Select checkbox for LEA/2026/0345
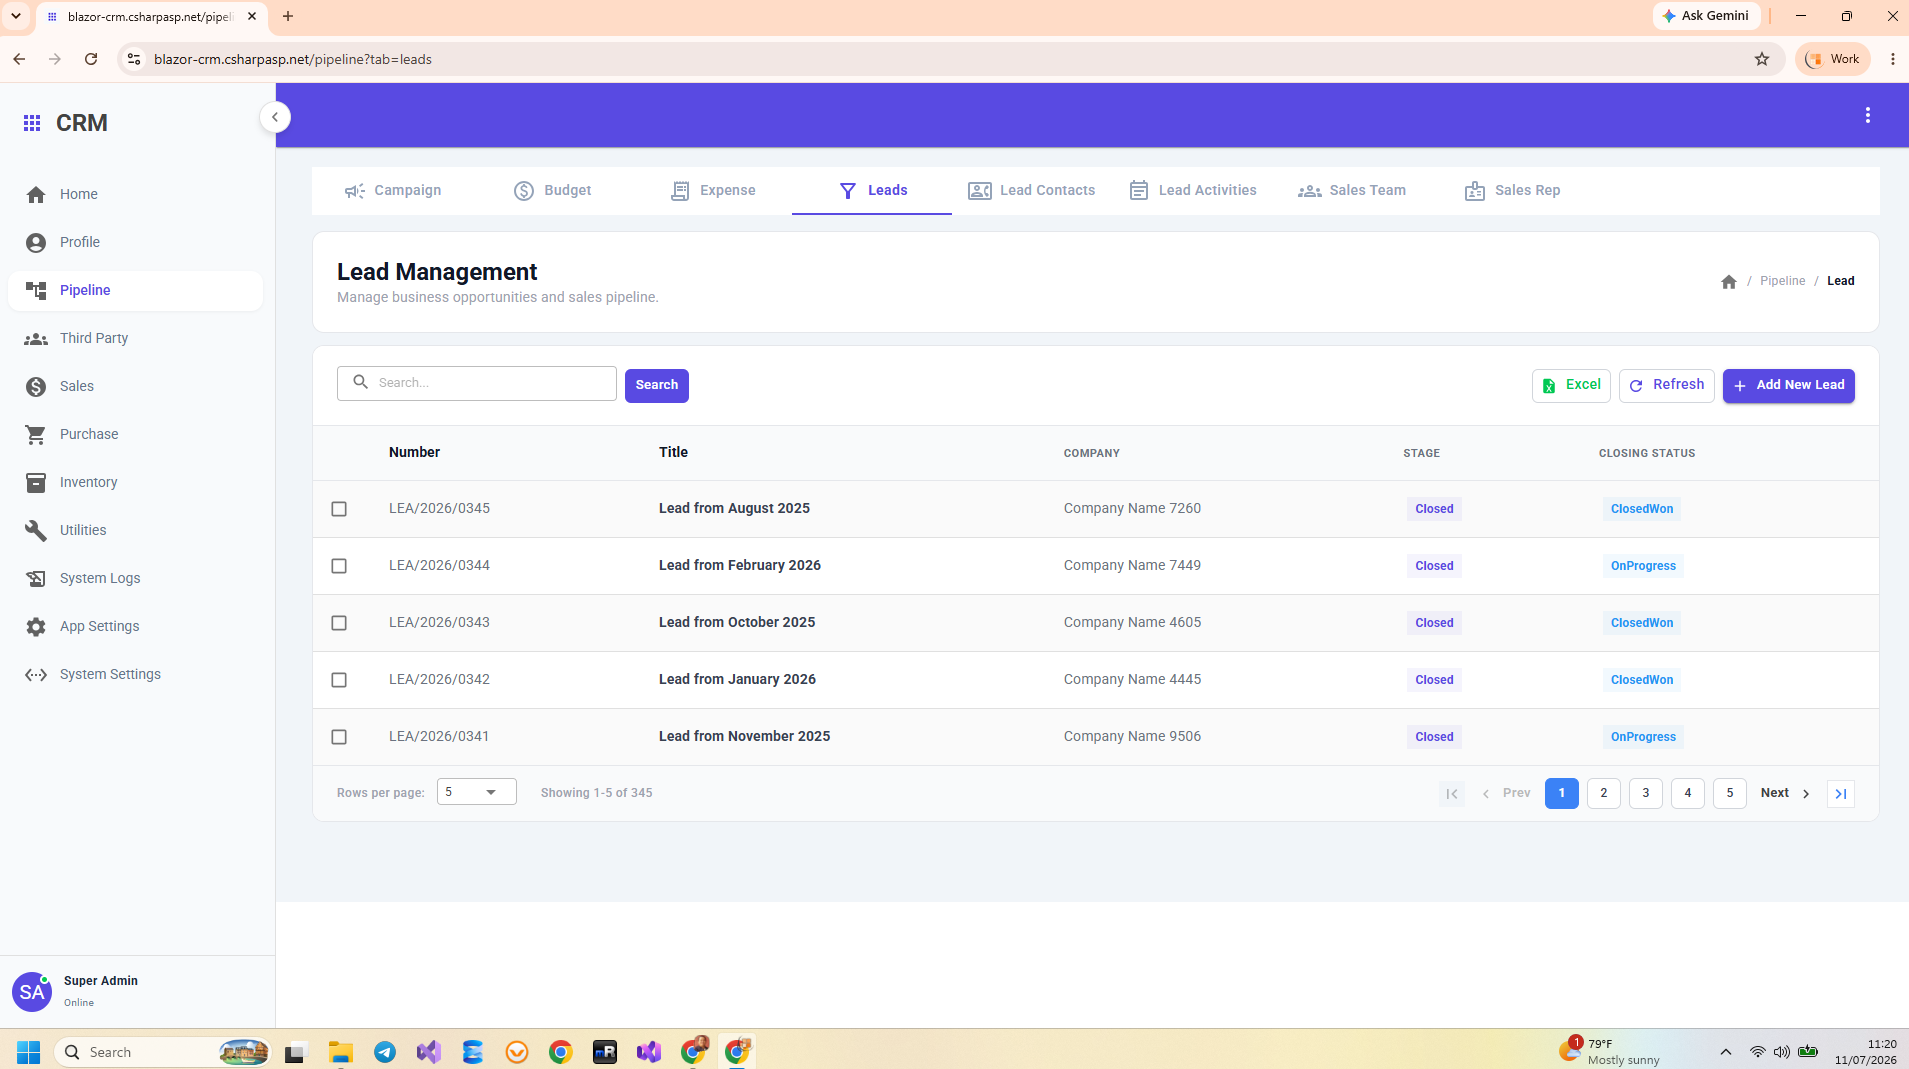 pos(339,509)
